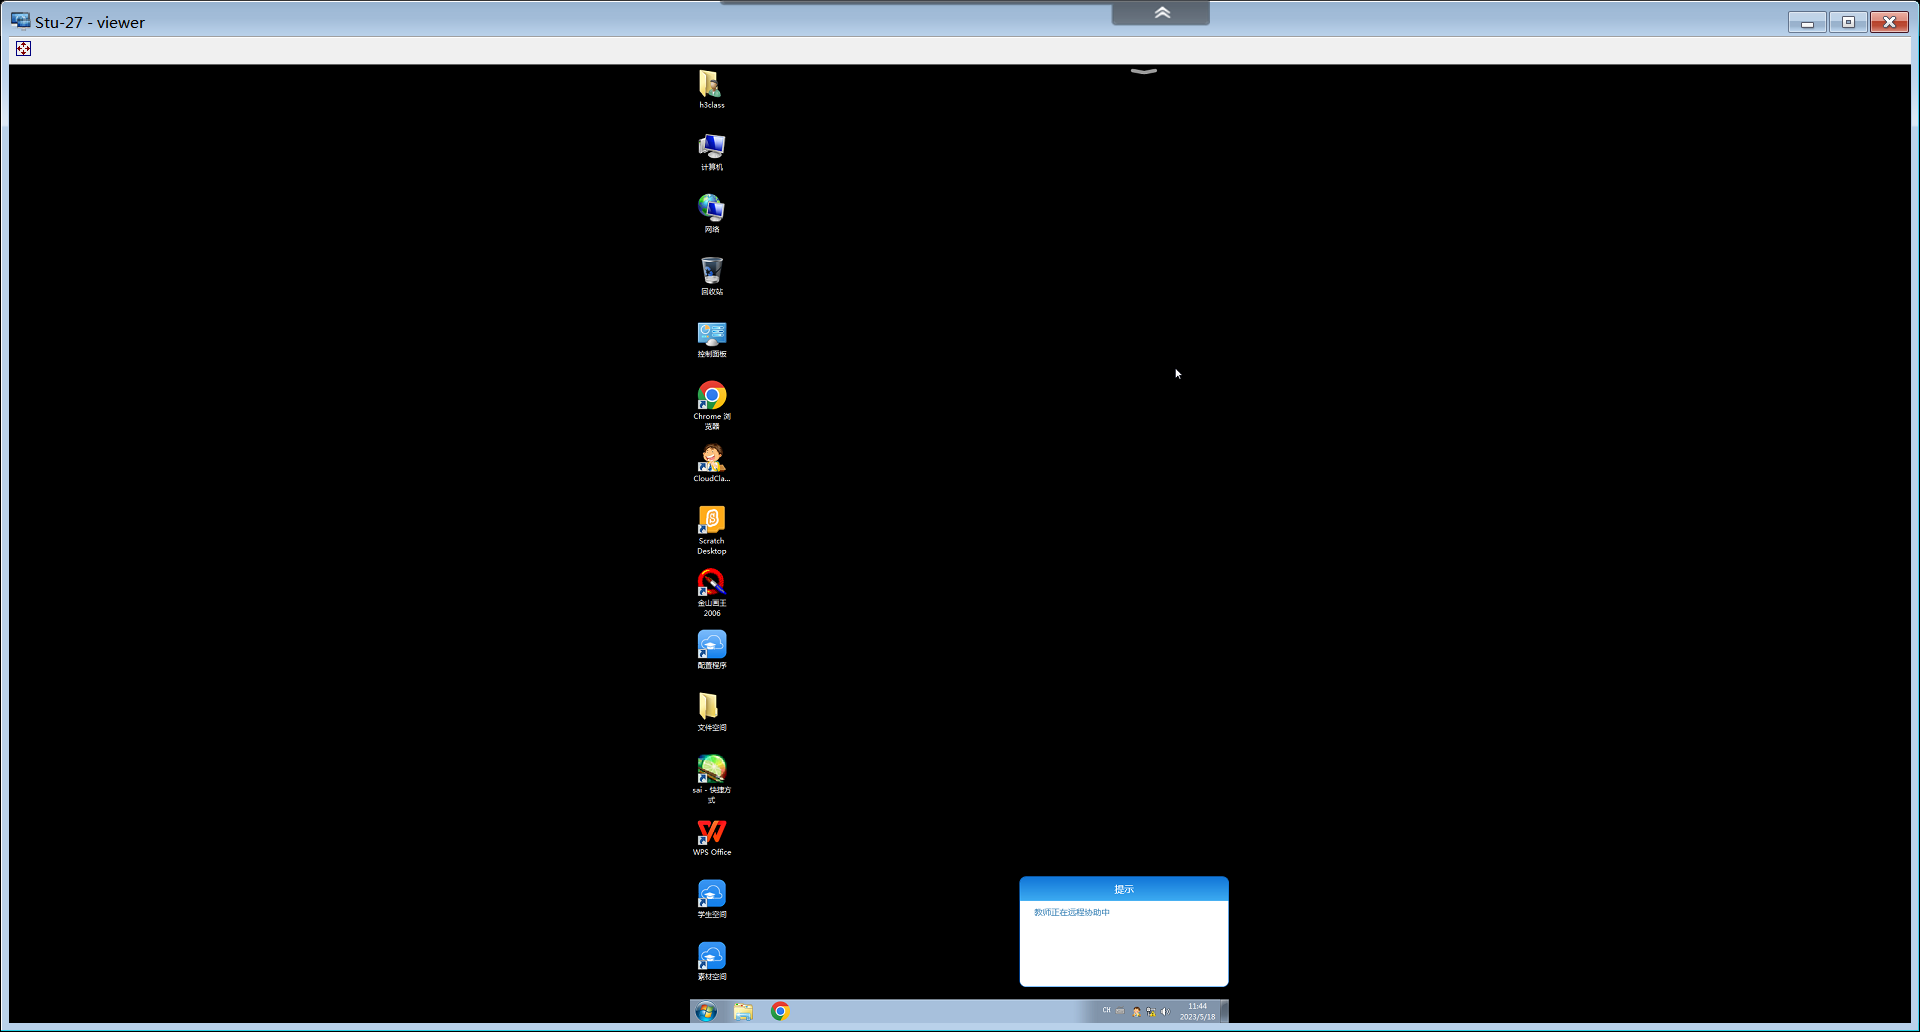The height and width of the screenshot is (1032, 1920).
Task: Click the 提示 notification header
Action: pos(1124,889)
